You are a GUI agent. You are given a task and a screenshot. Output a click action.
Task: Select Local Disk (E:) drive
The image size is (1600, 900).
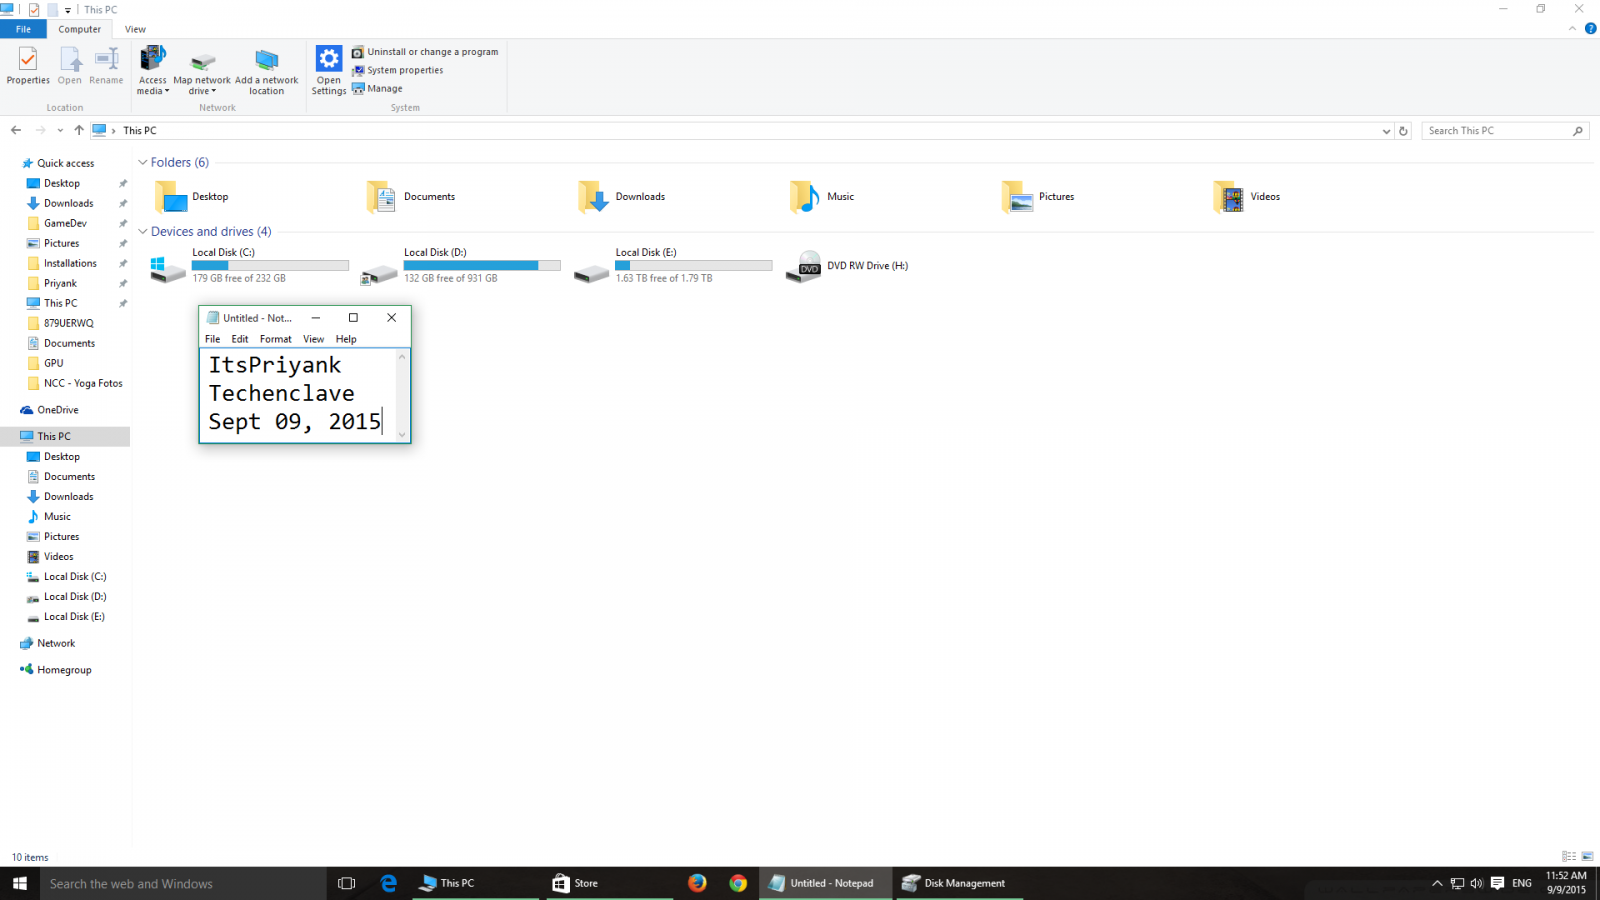673,266
